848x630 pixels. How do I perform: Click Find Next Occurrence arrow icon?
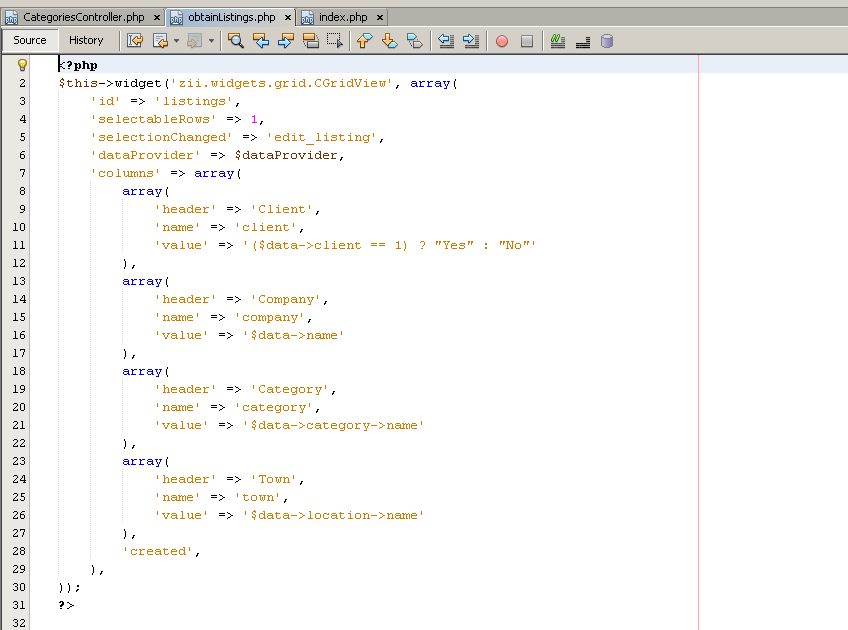point(286,41)
